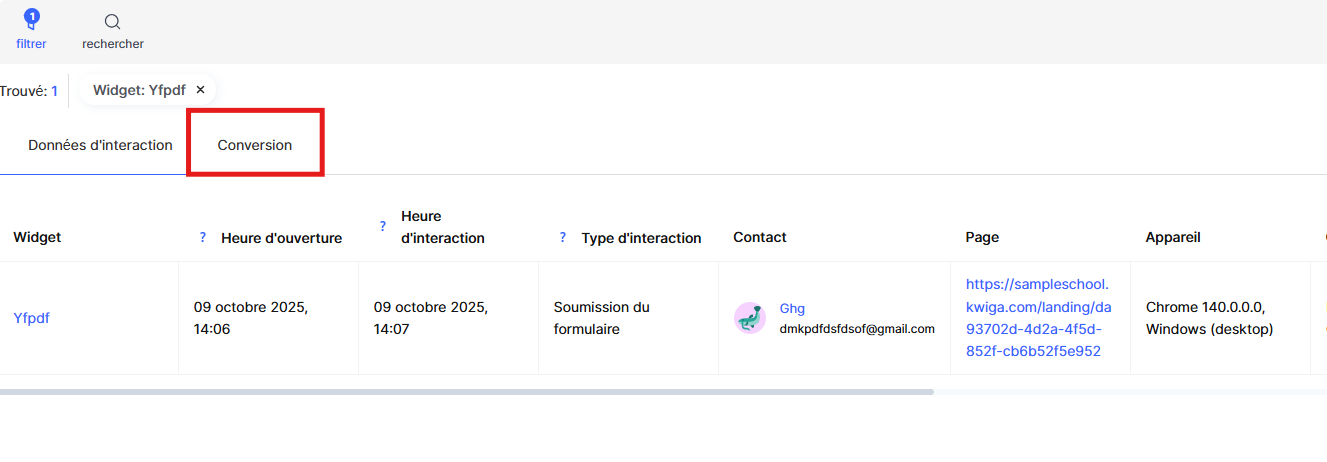Click the Soumission du formulaire cell
Image resolution: width=1327 pixels, height=462 pixels.
click(601, 318)
